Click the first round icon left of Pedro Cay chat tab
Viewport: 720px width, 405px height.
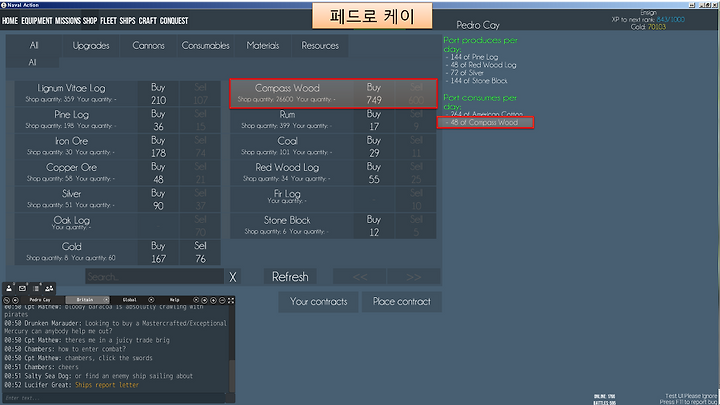click(x=6, y=300)
